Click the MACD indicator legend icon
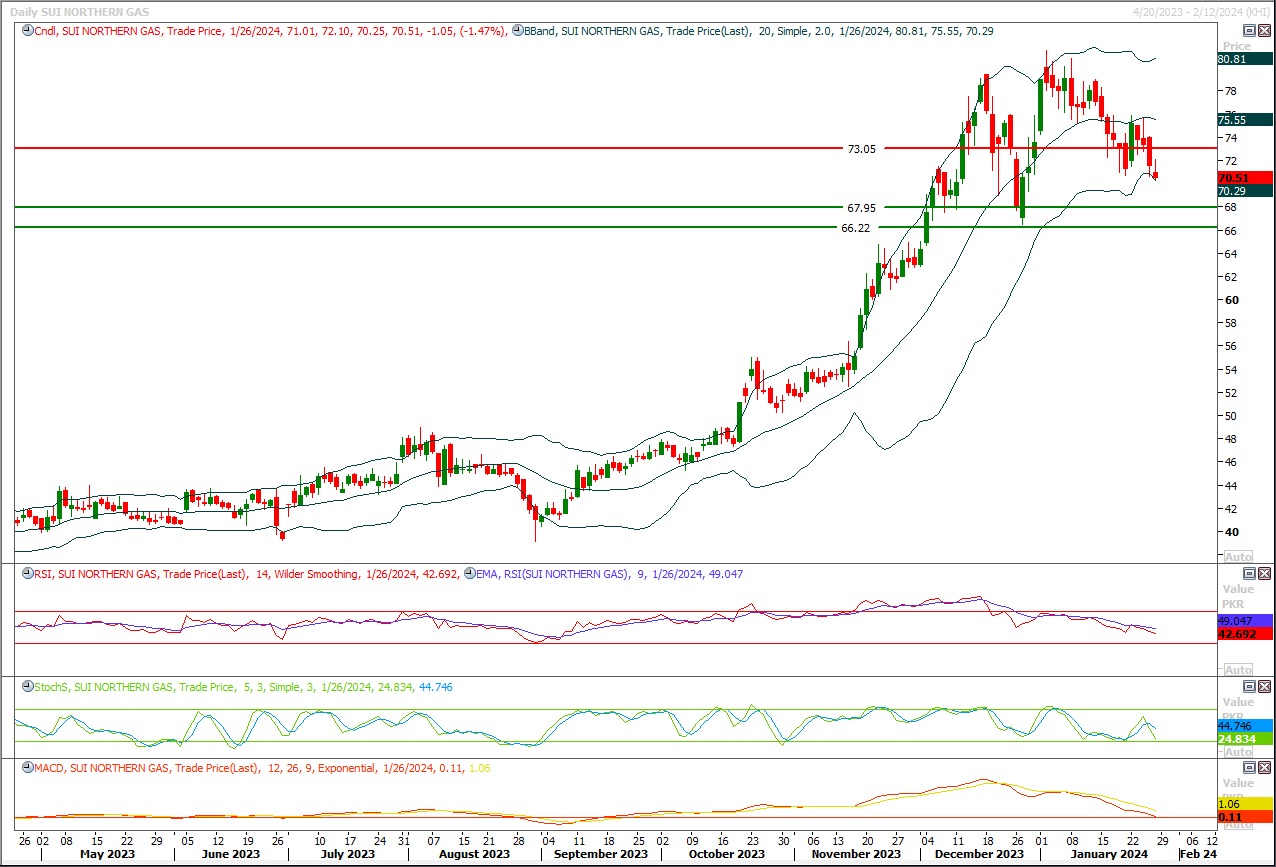 [27, 768]
